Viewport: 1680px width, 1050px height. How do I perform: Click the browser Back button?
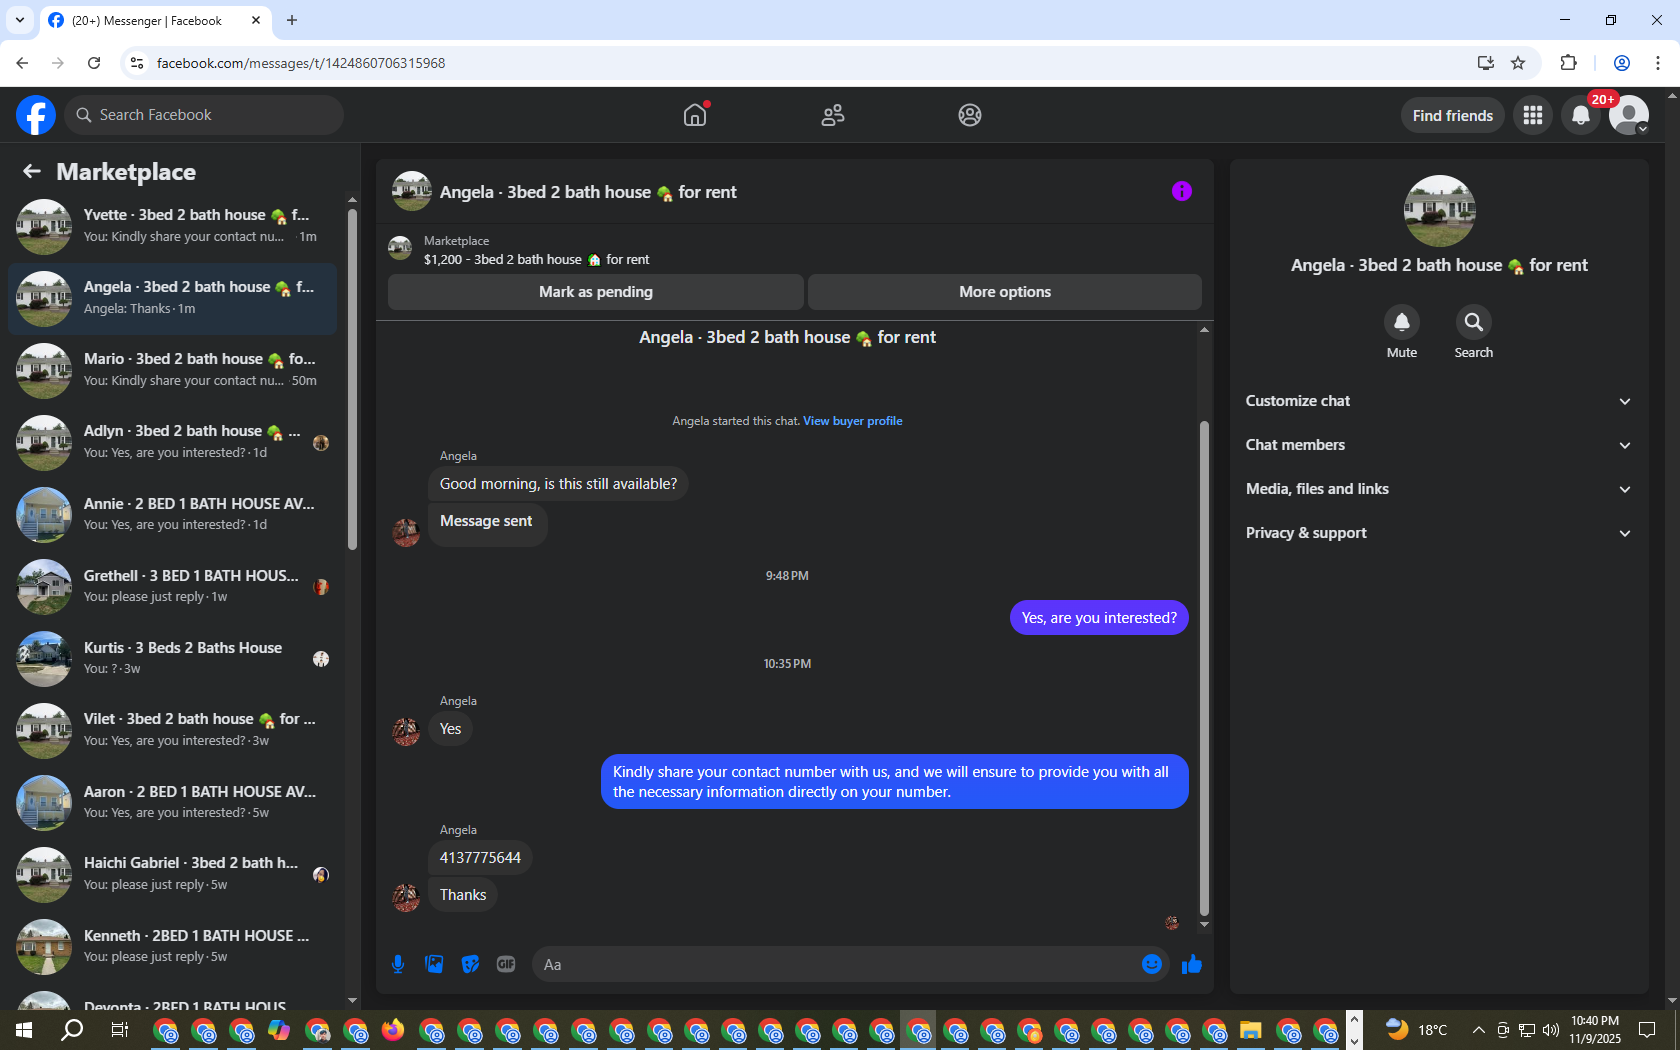(22, 63)
